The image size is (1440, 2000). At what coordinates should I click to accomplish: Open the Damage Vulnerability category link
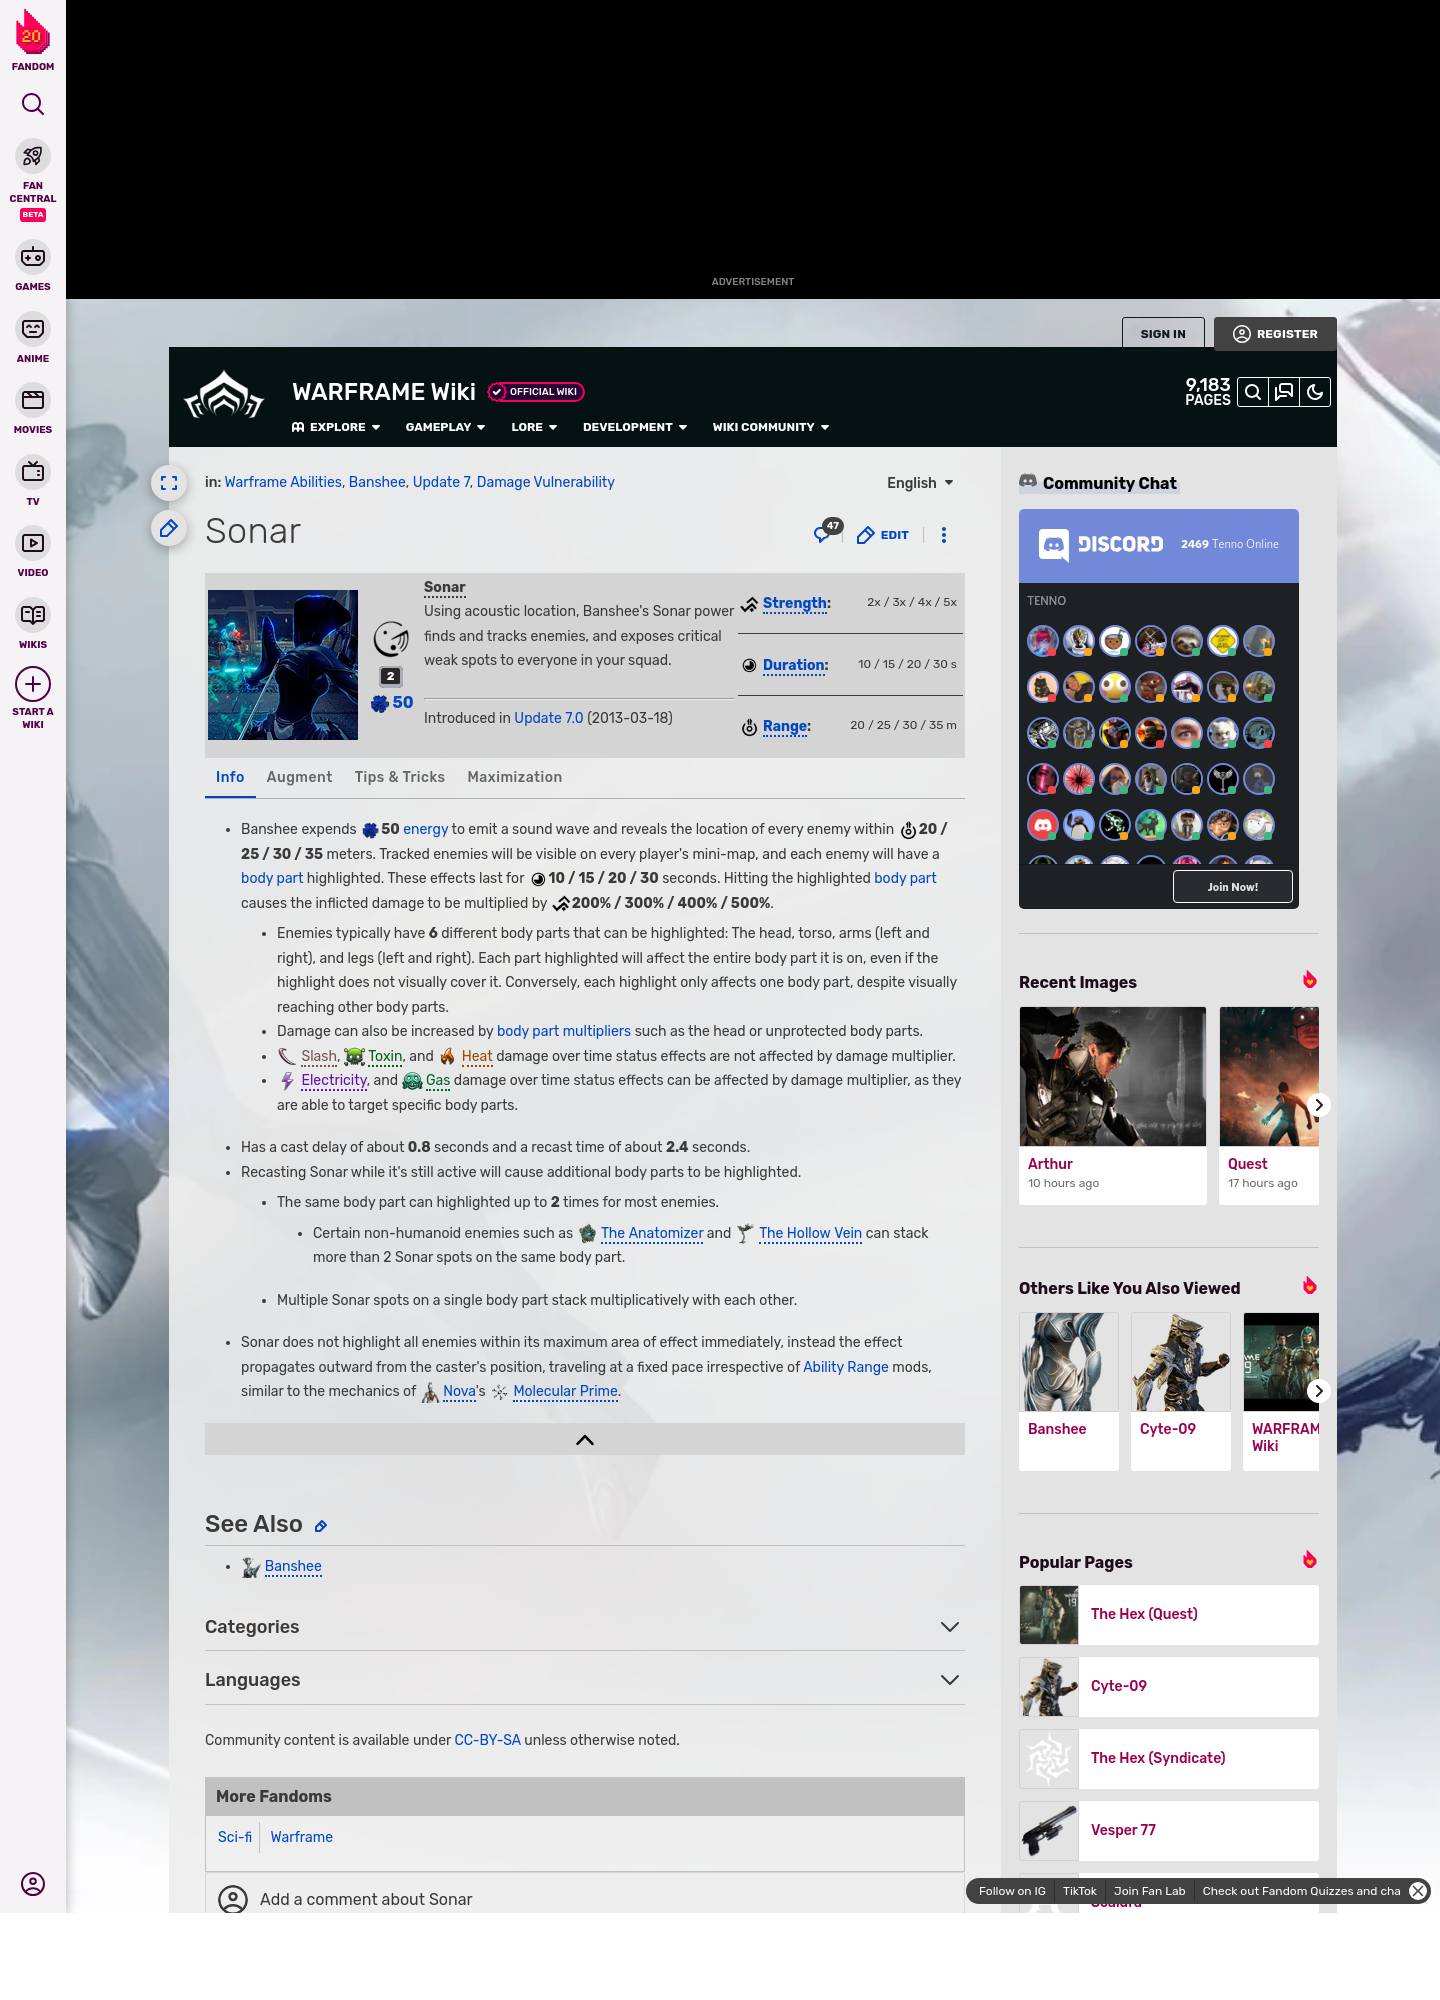click(546, 482)
